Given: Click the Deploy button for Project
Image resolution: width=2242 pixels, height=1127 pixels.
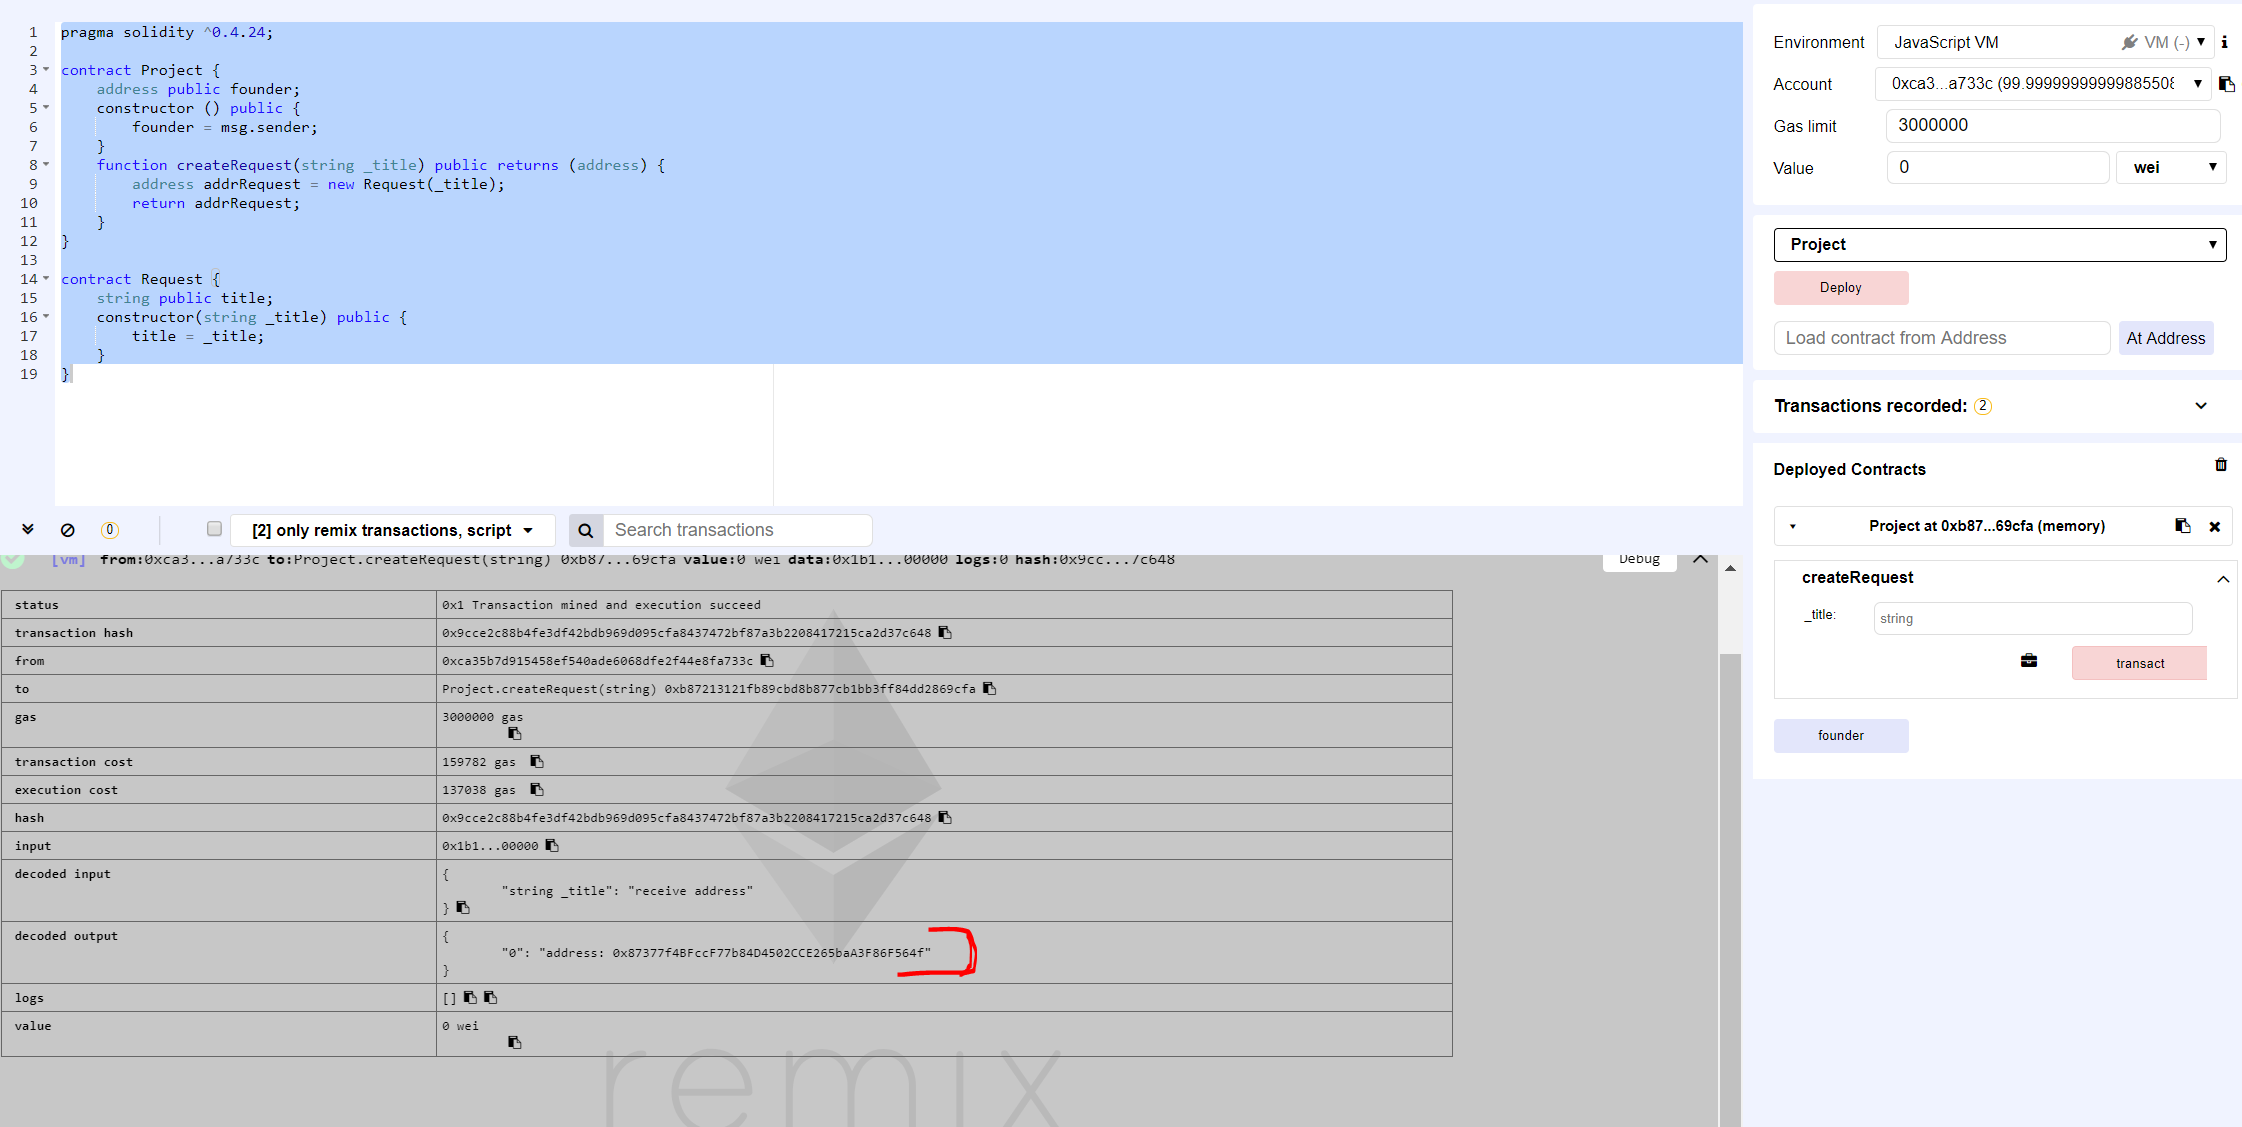Looking at the screenshot, I should point(1841,288).
